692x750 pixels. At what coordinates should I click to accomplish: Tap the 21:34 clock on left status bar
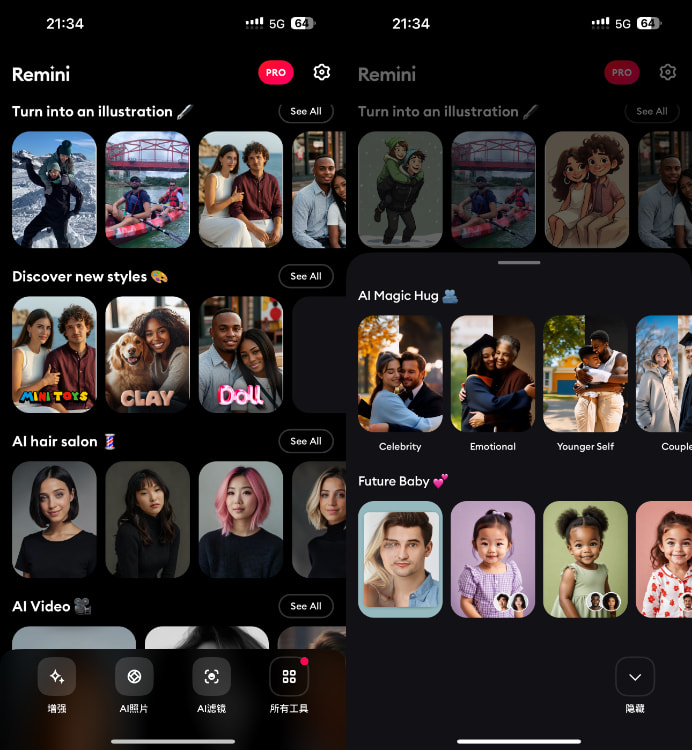pos(65,23)
